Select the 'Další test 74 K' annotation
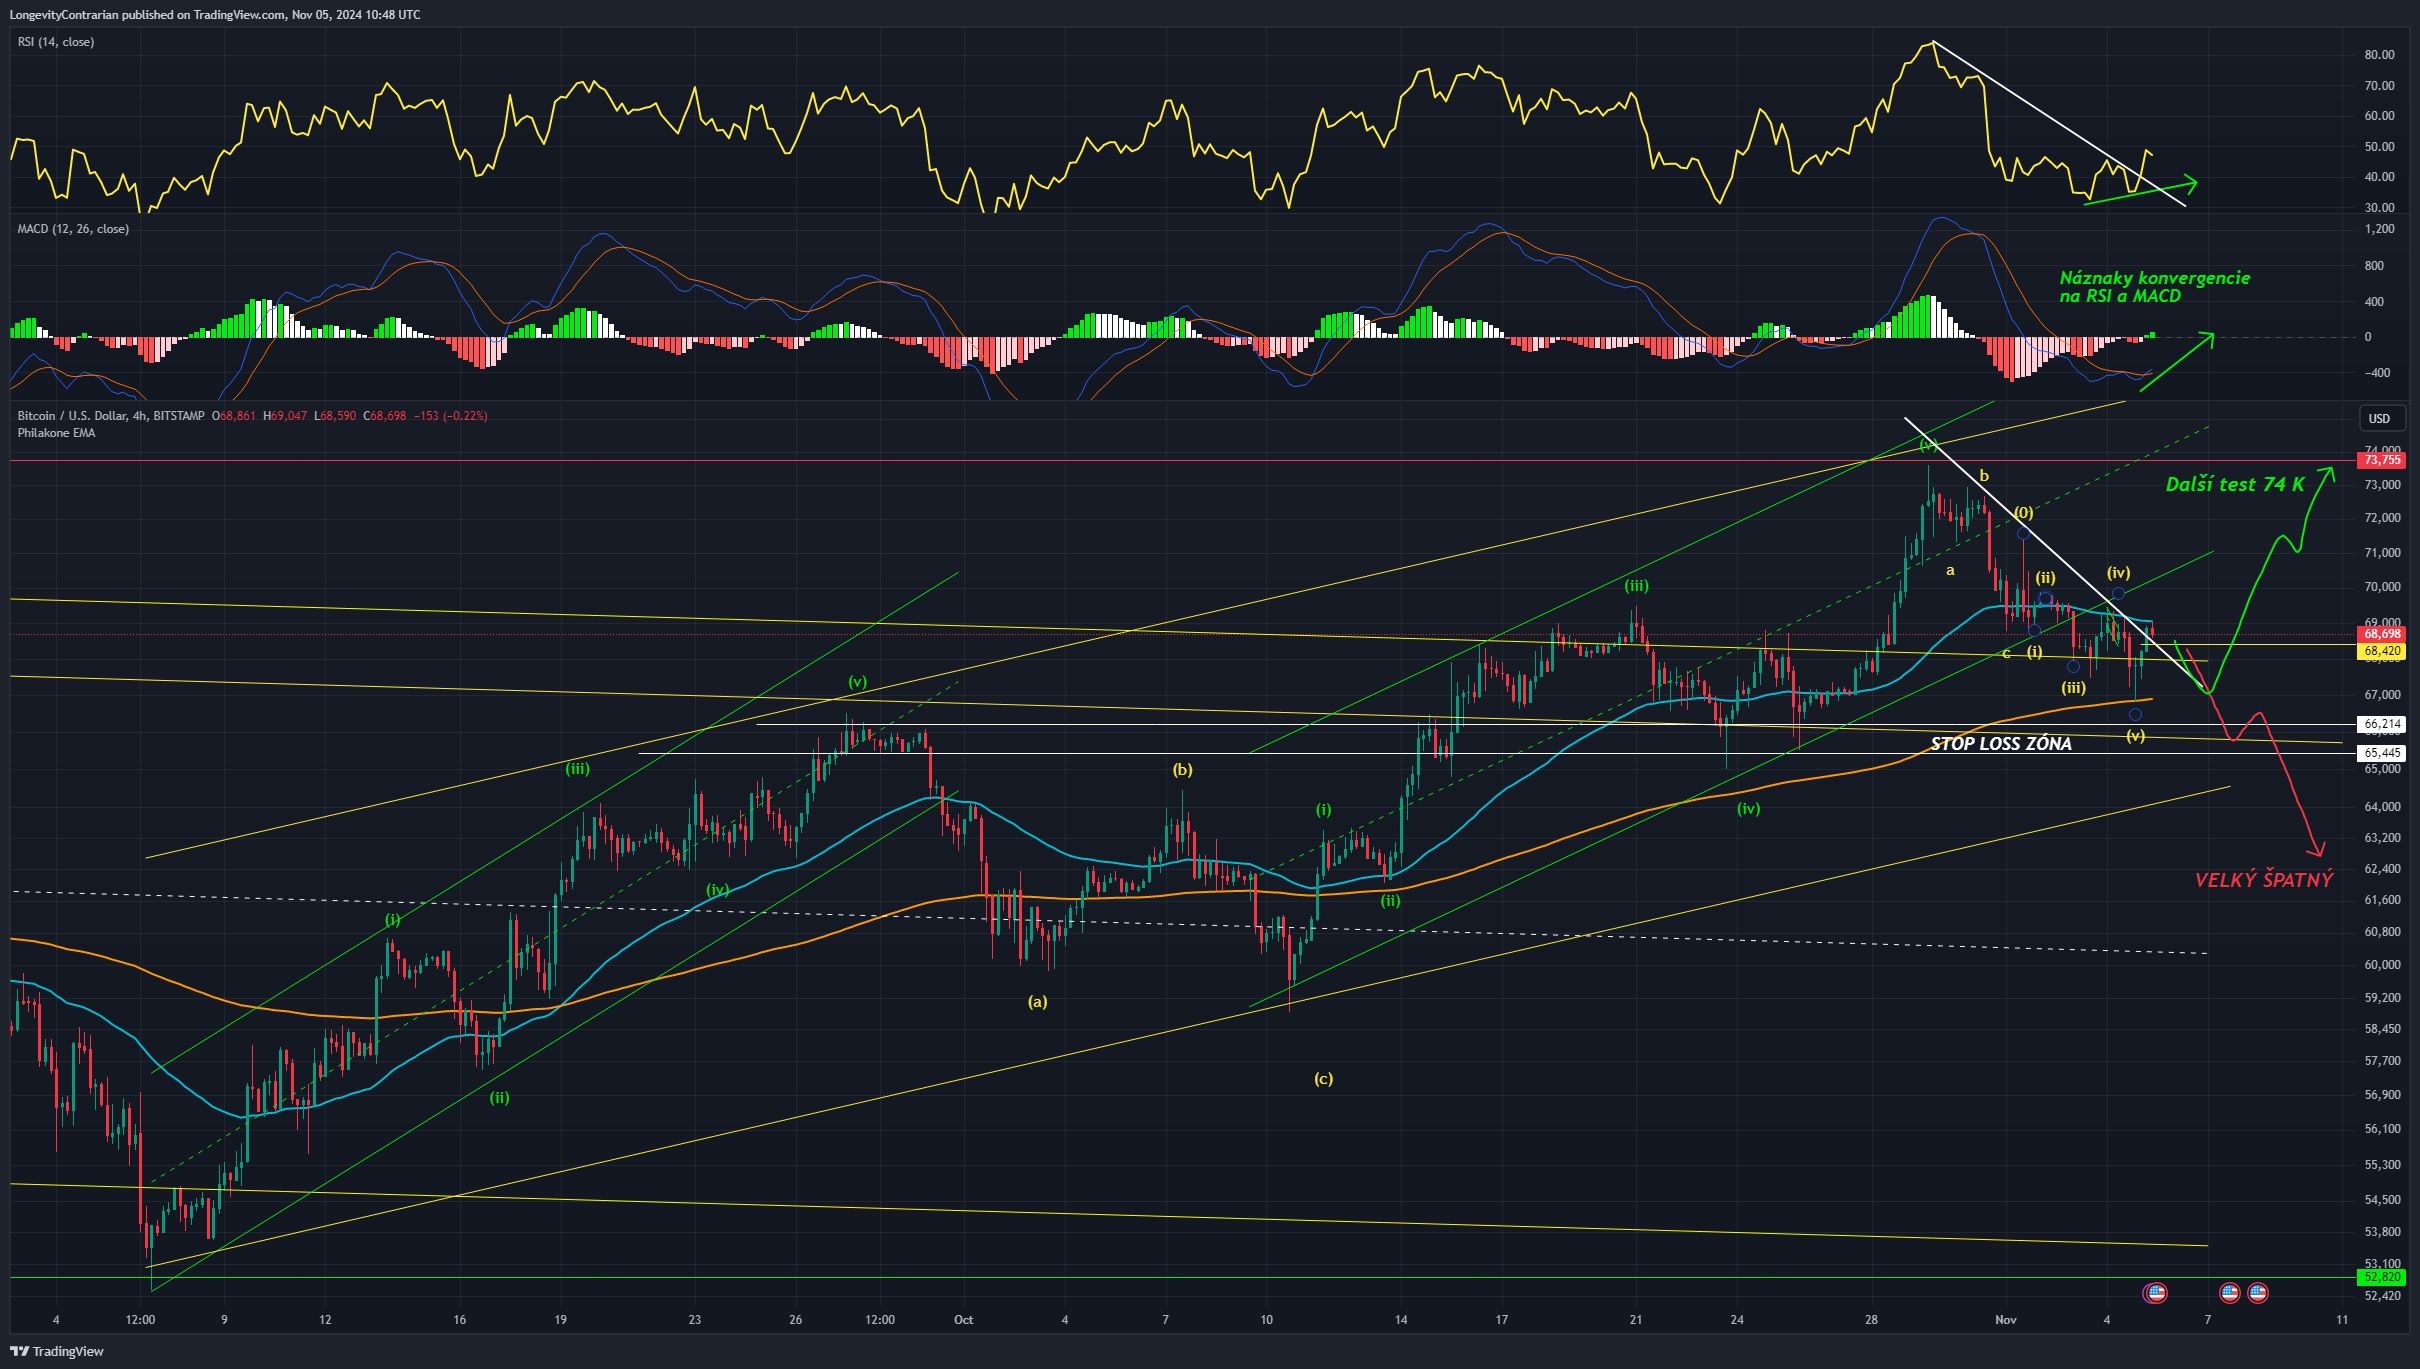The image size is (2420, 1369). 2235,485
